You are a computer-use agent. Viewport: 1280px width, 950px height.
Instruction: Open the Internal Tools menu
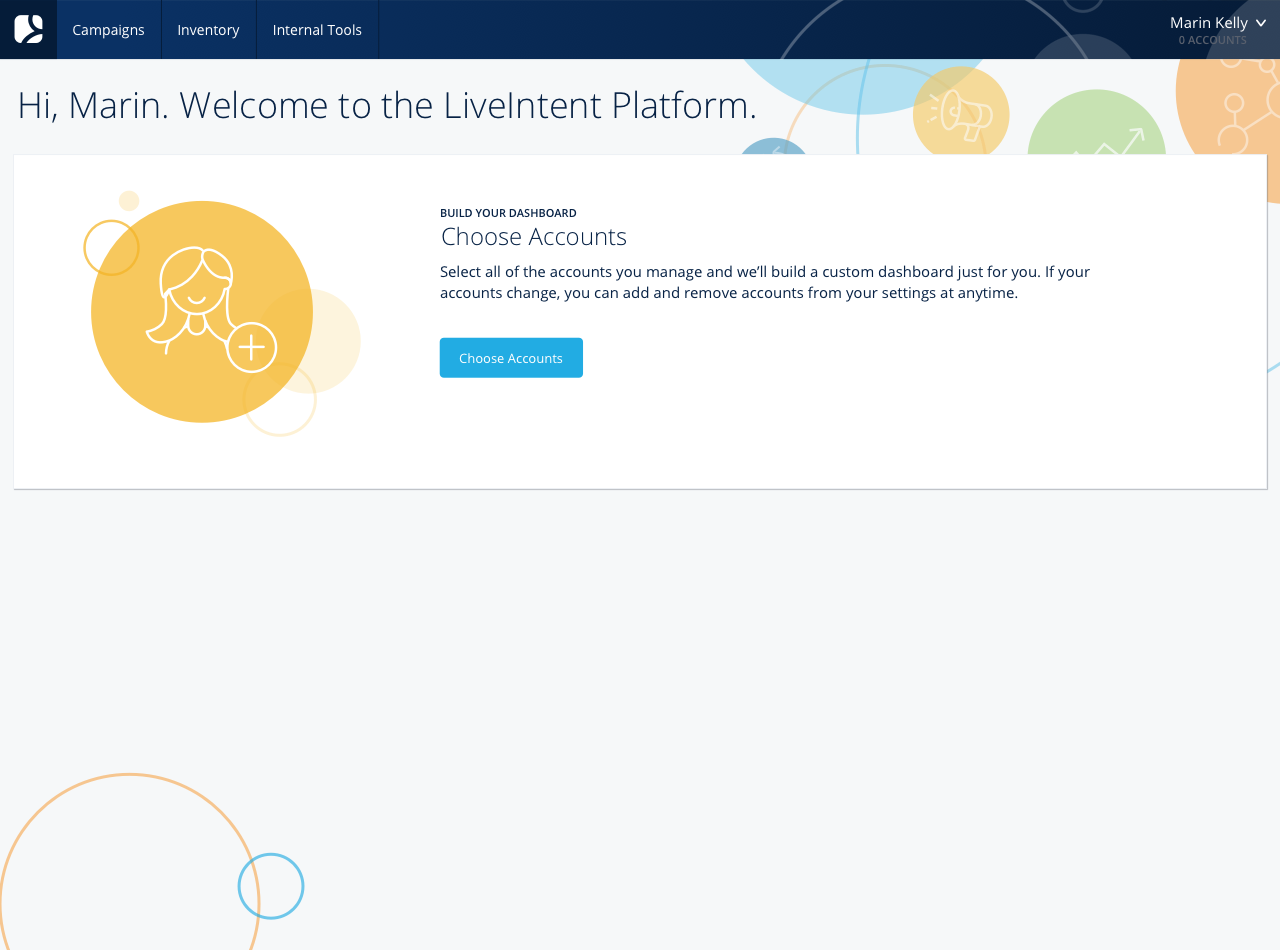317,29
